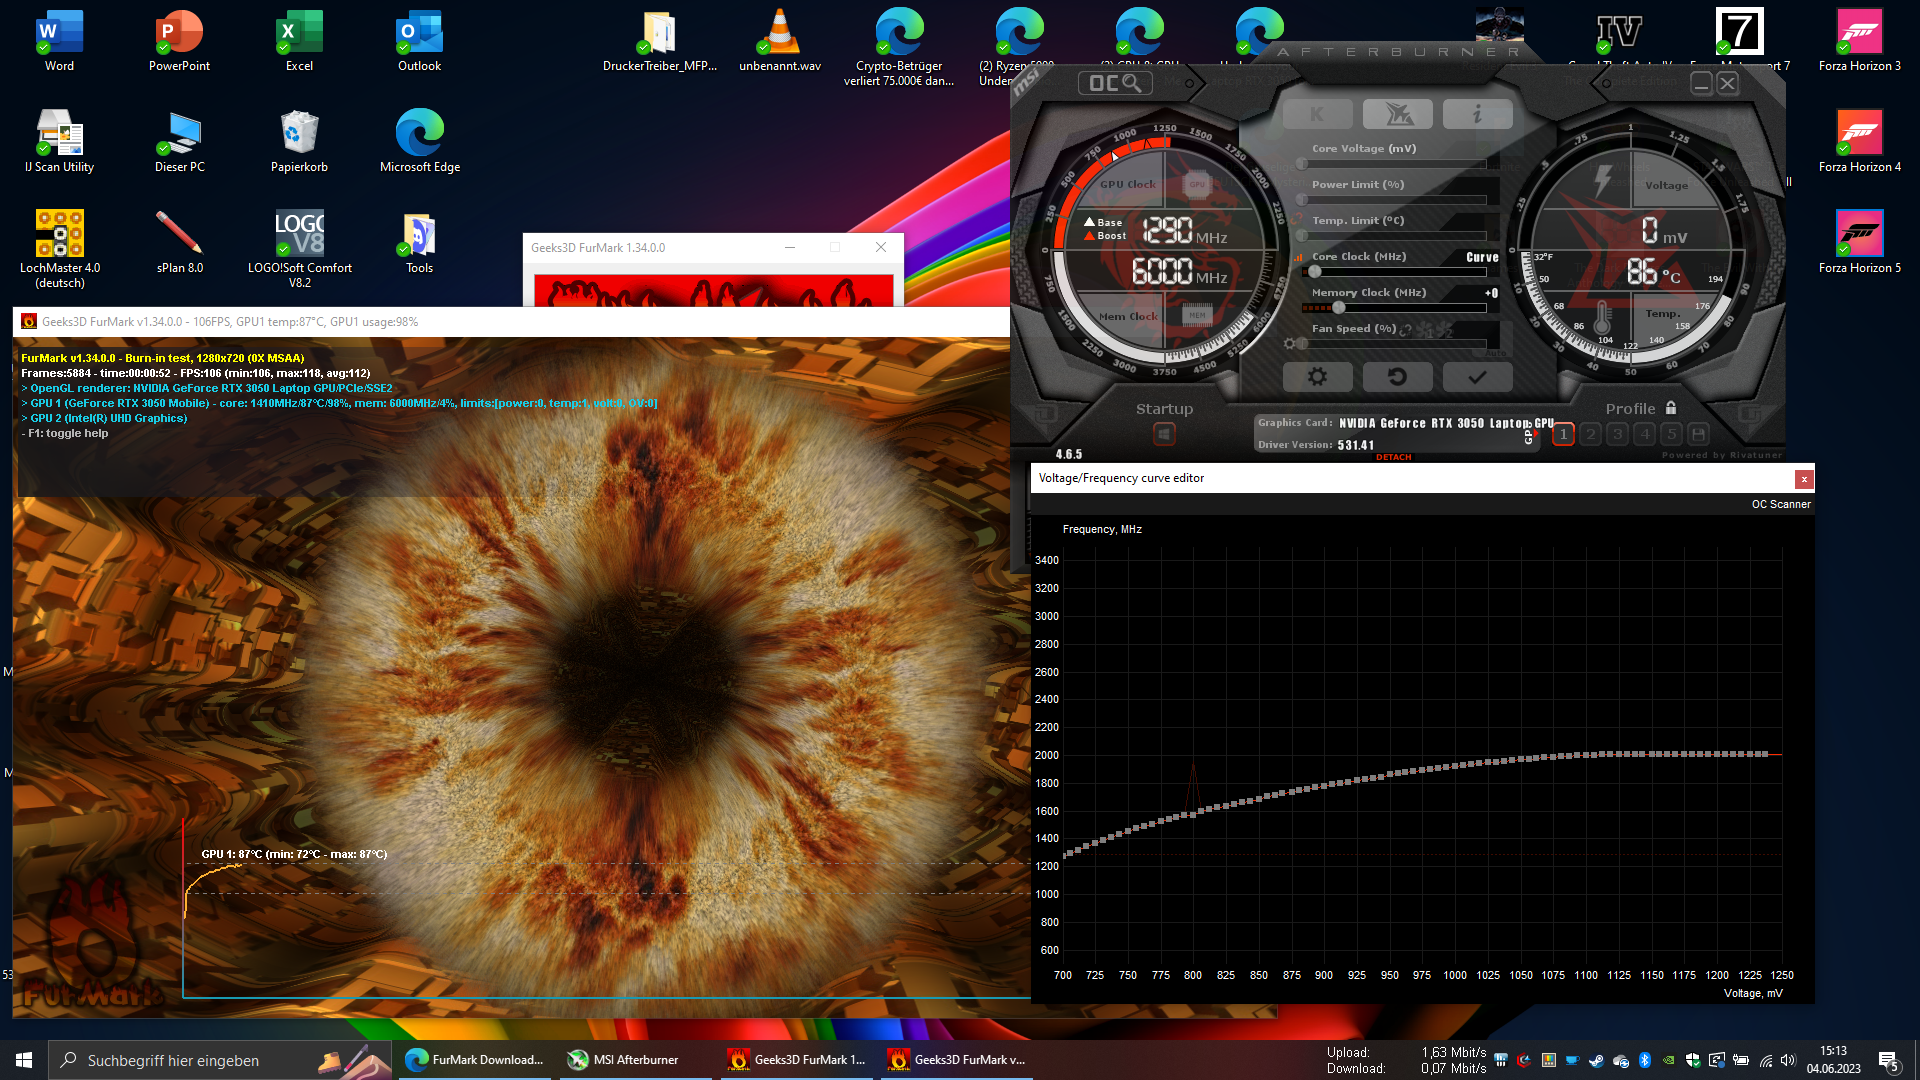The width and height of the screenshot is (1920, 1080).
Task: Open Afterburner OC Scanner search button
Action: [x=1114, y=83]
